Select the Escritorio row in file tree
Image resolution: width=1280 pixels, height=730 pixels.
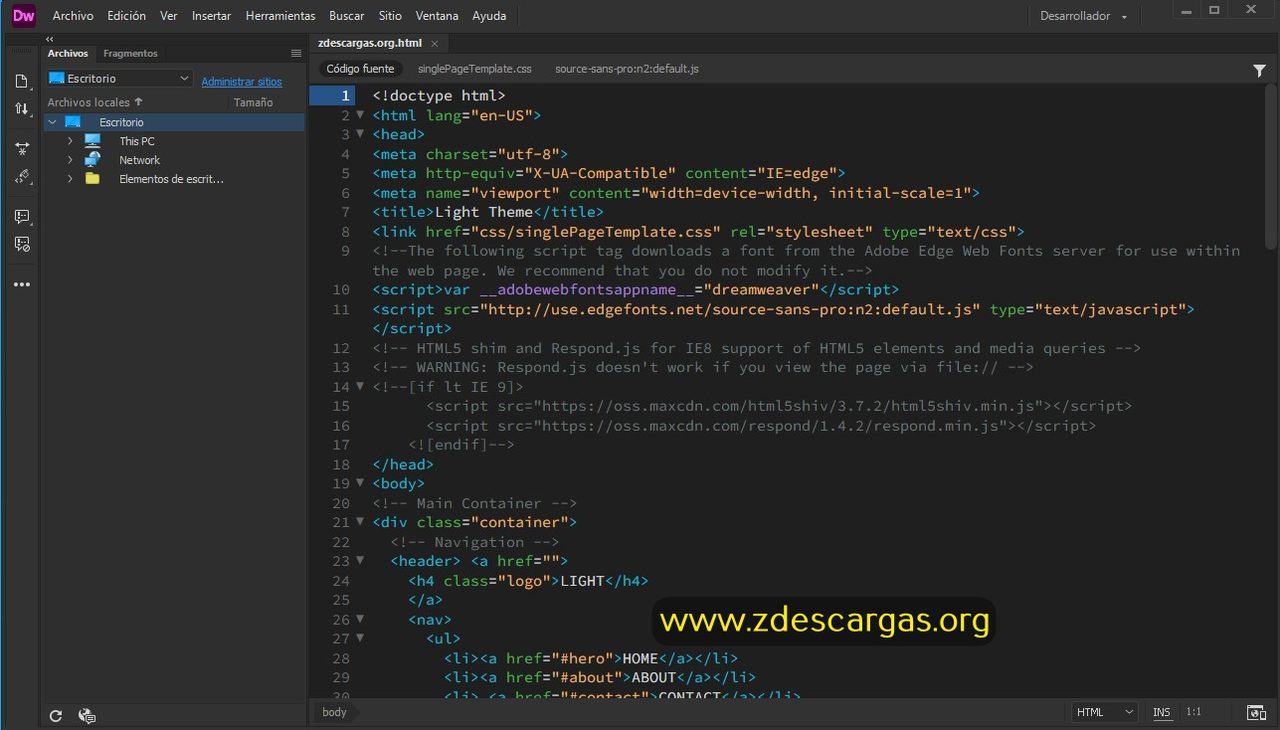coord(174,122)
